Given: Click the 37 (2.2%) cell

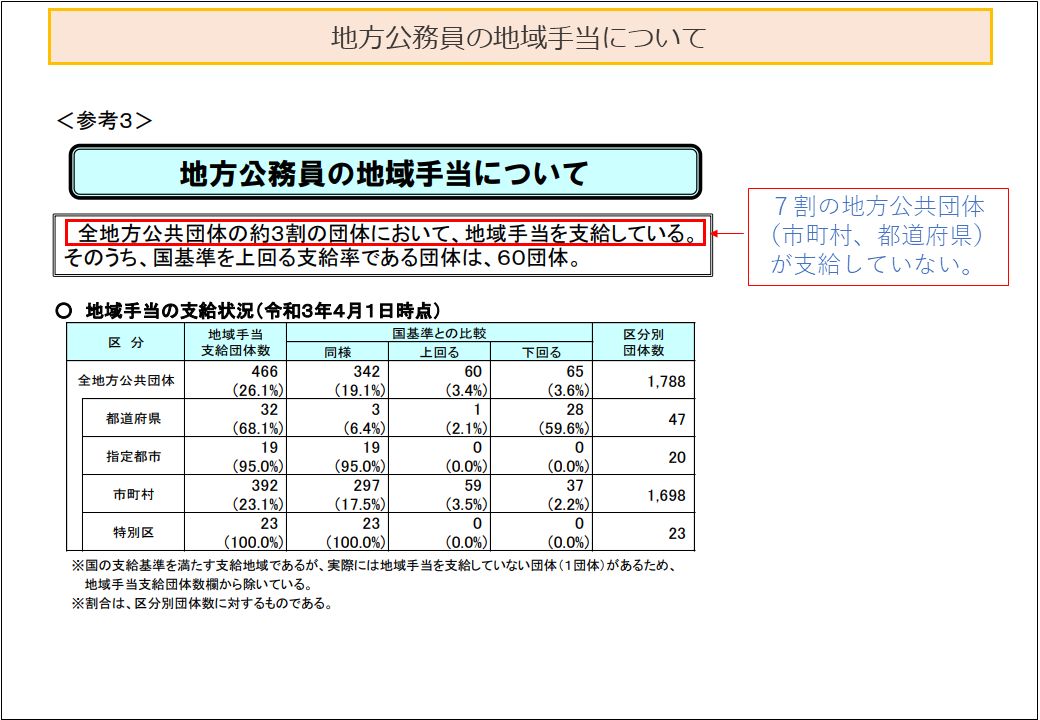Looking at the screenshot, I should coord(541,494).
